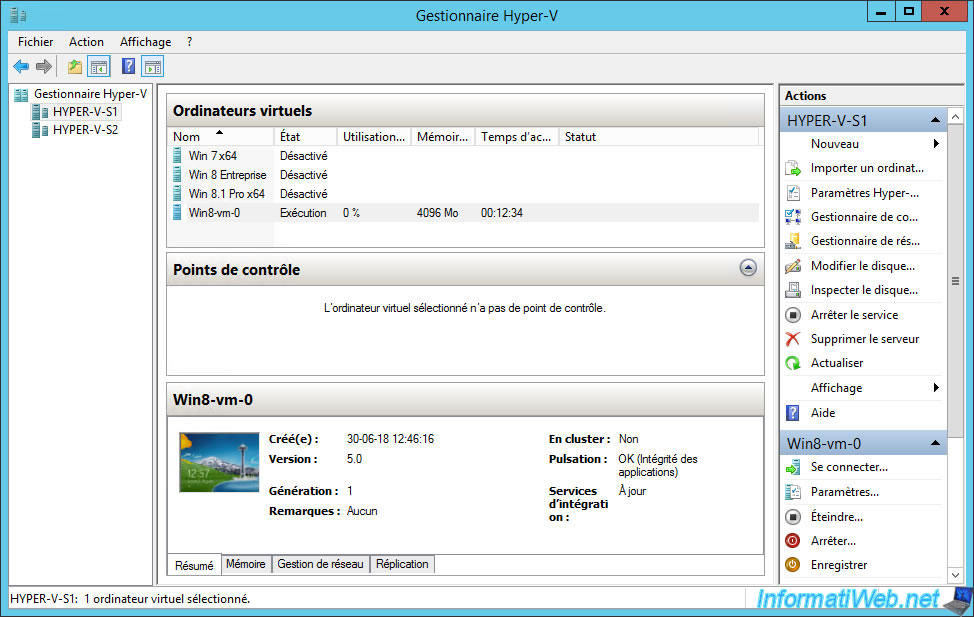Open the Affichage menu in menu bar
This screenshot has height=617, width=974.
pyautogui.click(x=145, y=42)
